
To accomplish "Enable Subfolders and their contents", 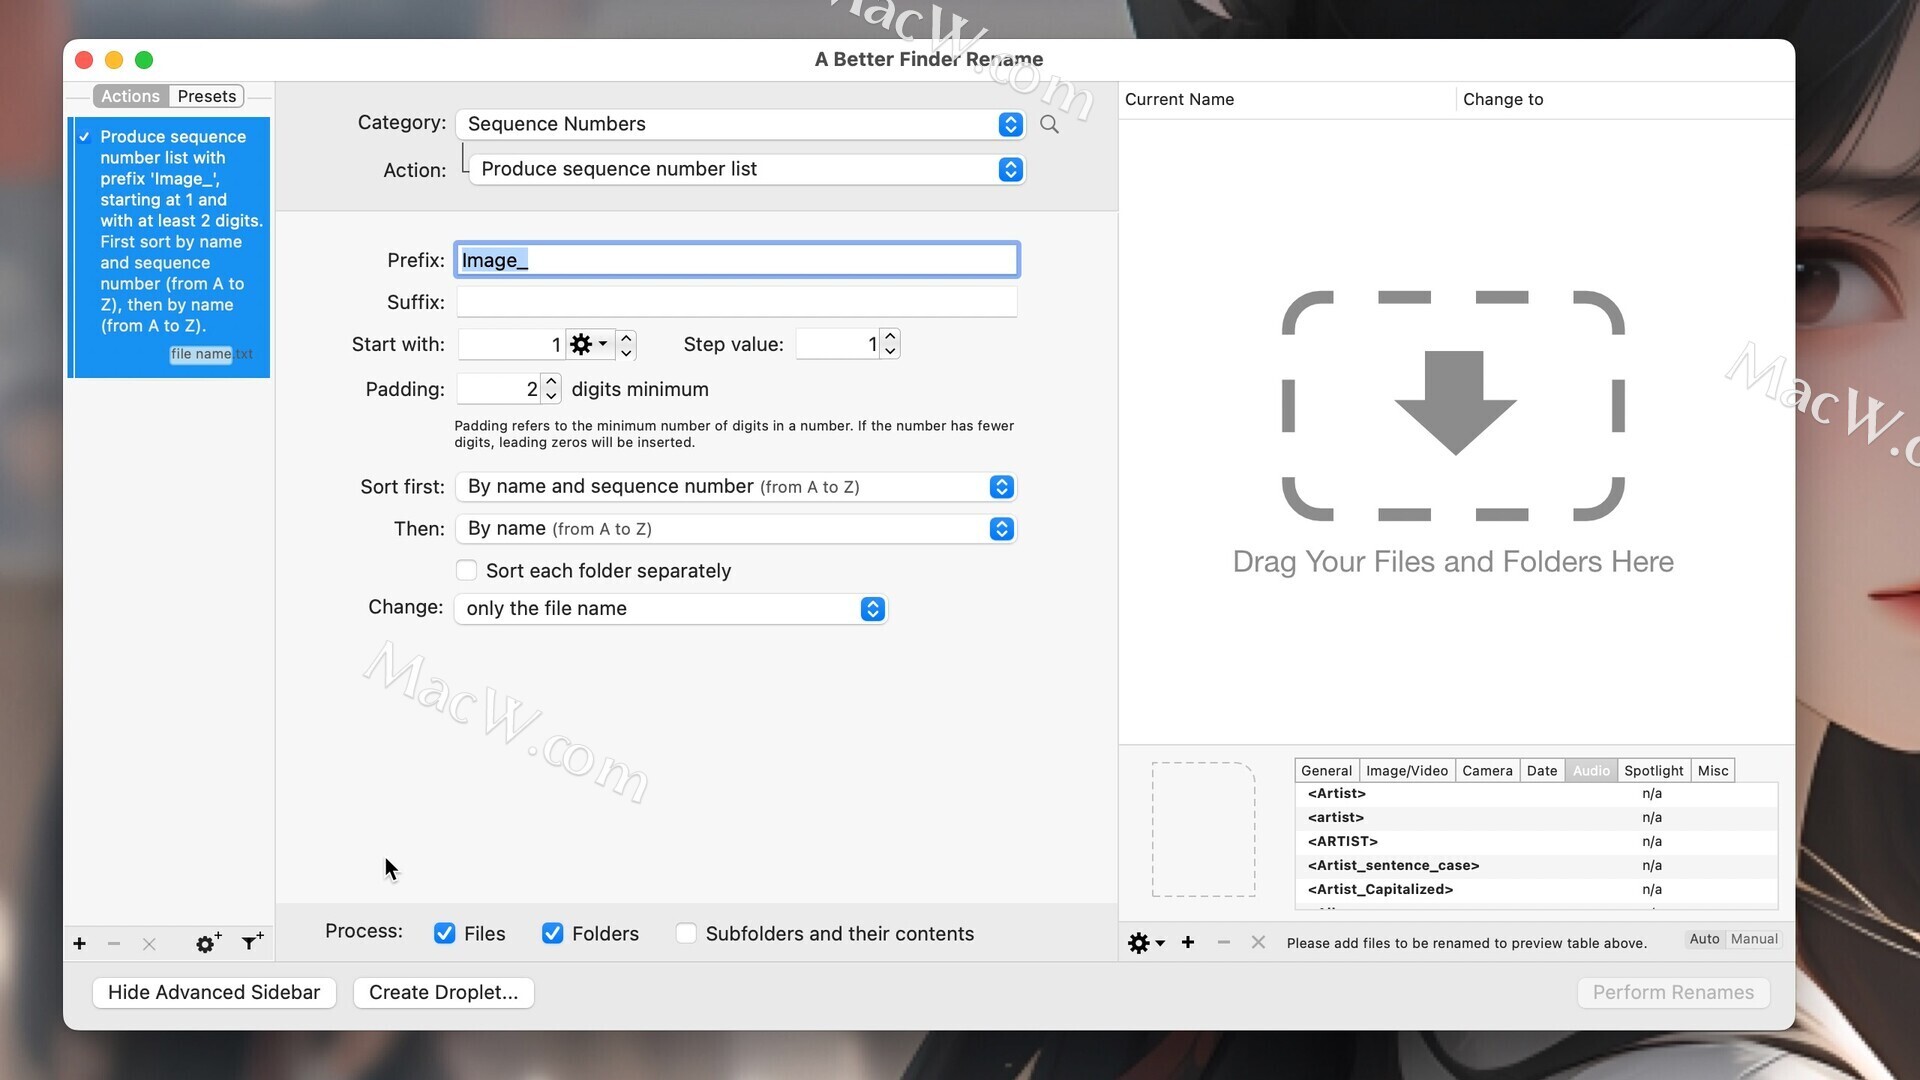I will [x=686, y=933].
